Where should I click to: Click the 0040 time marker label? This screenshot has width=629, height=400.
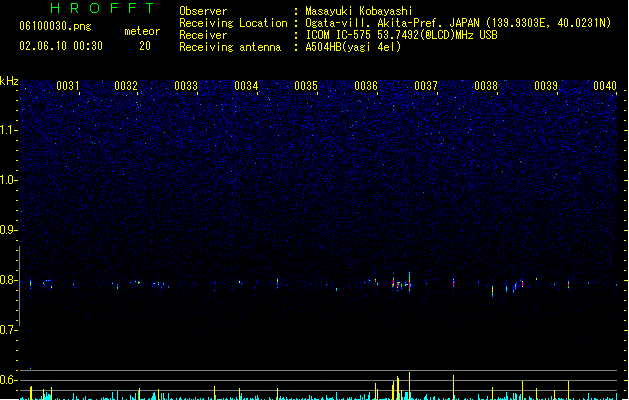(x=605, y=86)
